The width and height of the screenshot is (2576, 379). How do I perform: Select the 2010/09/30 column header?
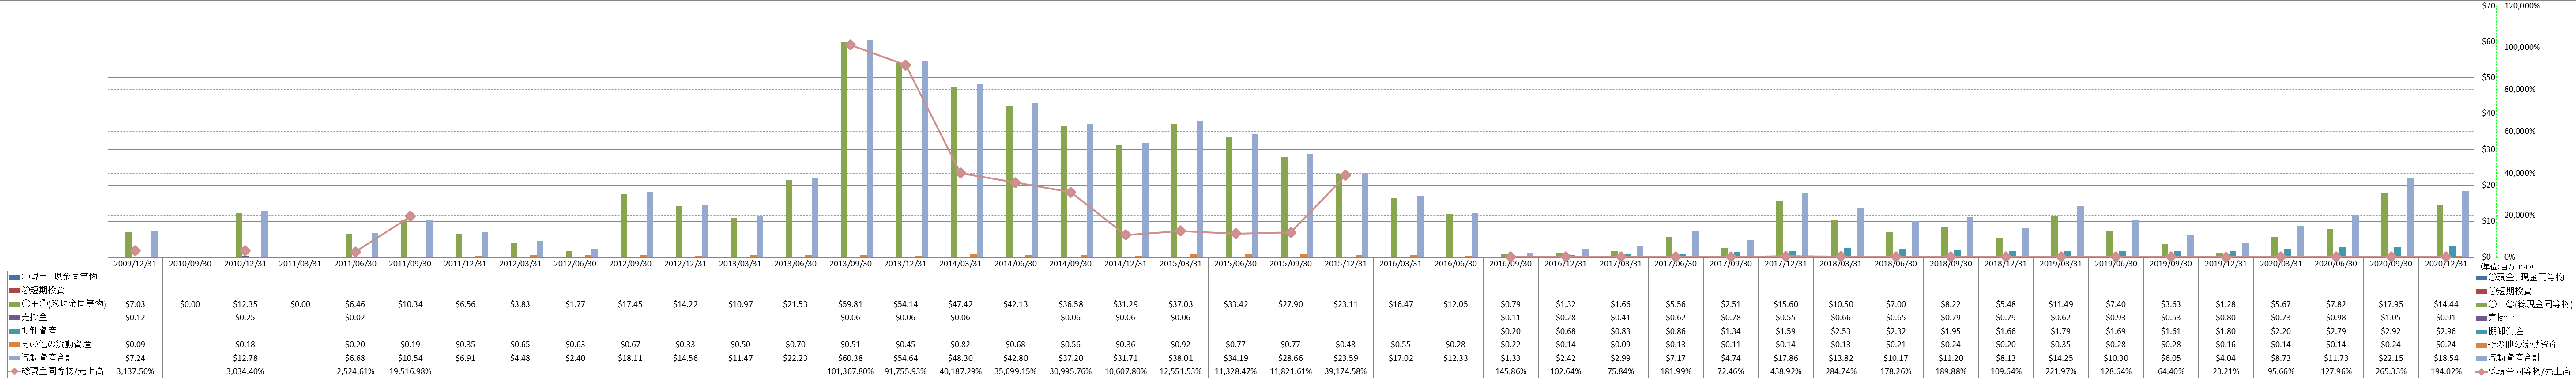pyautogui.click(x=189, y=264)
